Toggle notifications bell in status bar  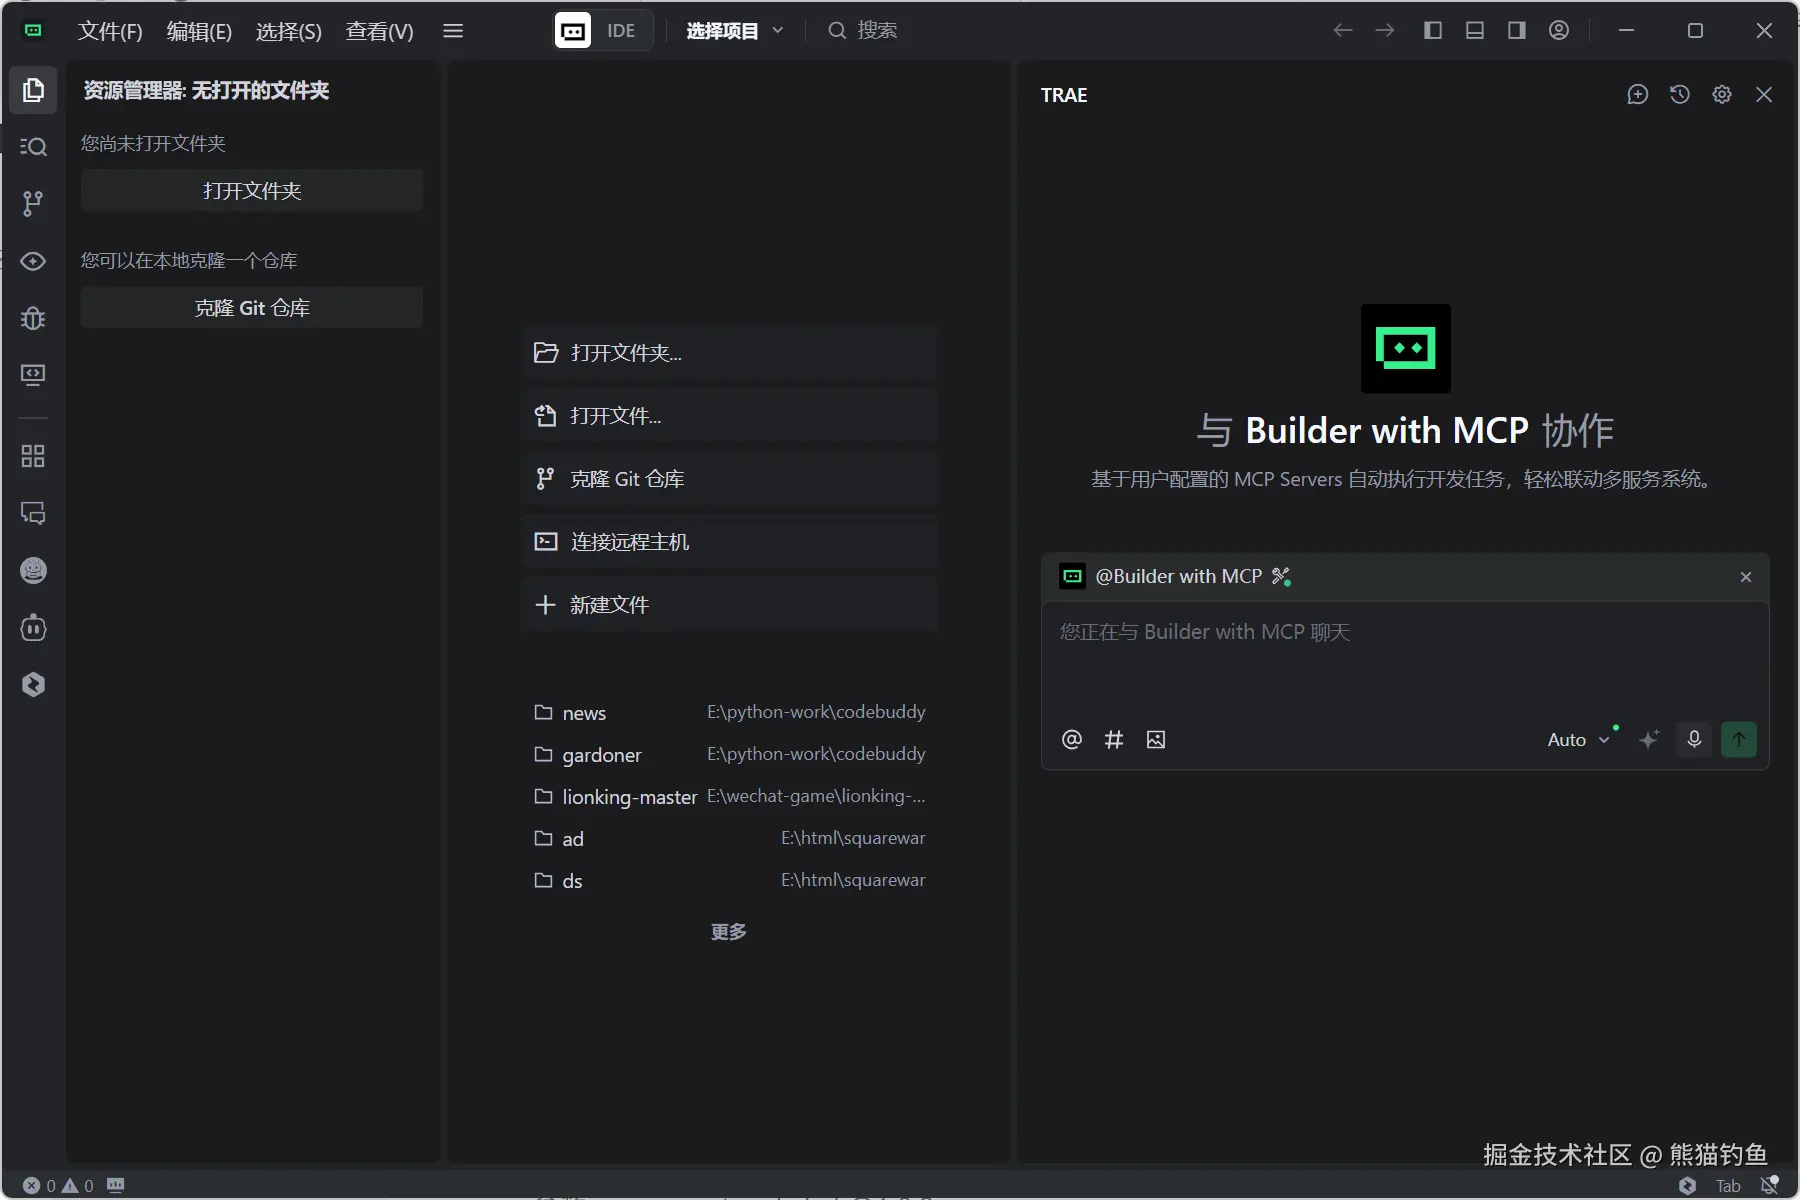pyautogui.click(x=1769, y=1186)
